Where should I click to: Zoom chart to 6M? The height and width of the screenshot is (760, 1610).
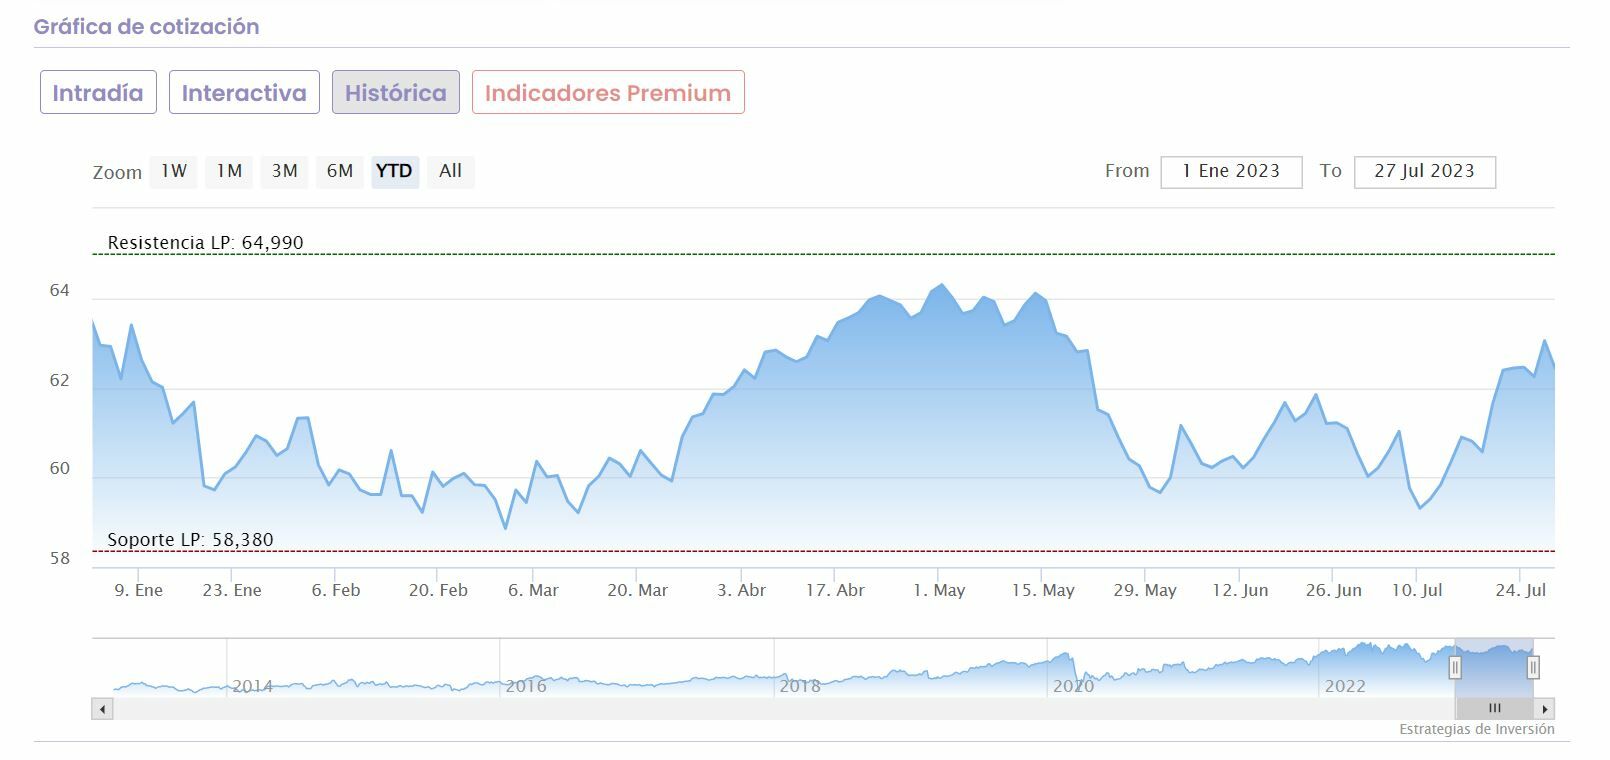click(340, 171)
